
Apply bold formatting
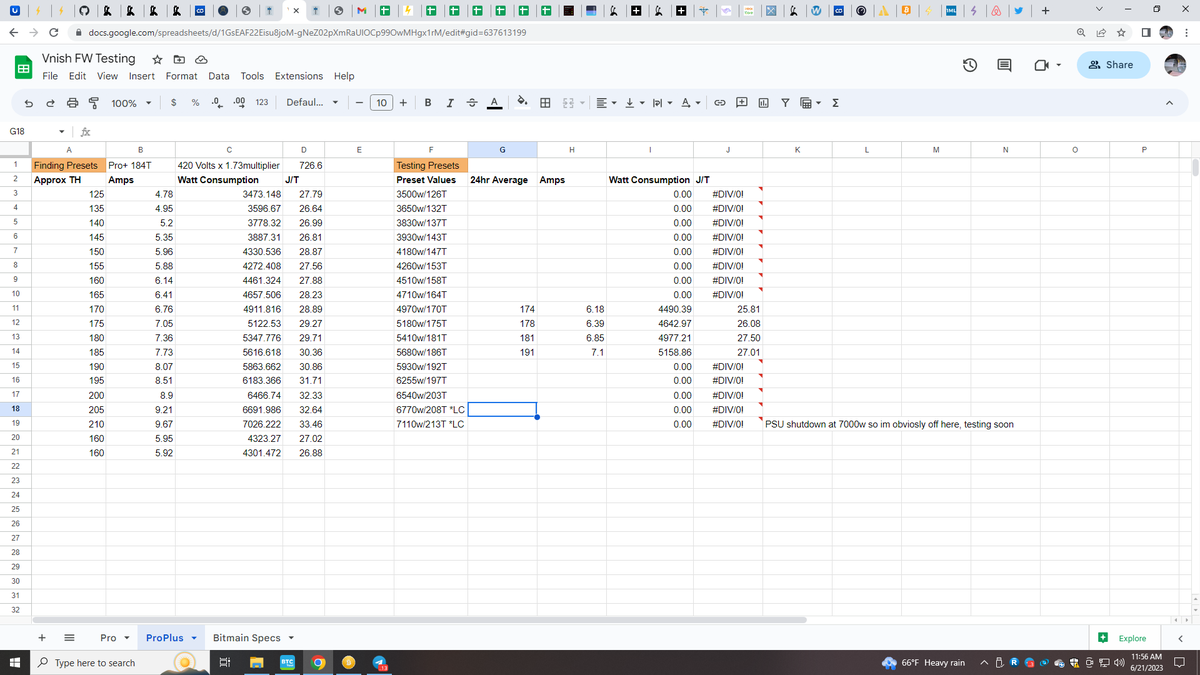pos(427,102)
